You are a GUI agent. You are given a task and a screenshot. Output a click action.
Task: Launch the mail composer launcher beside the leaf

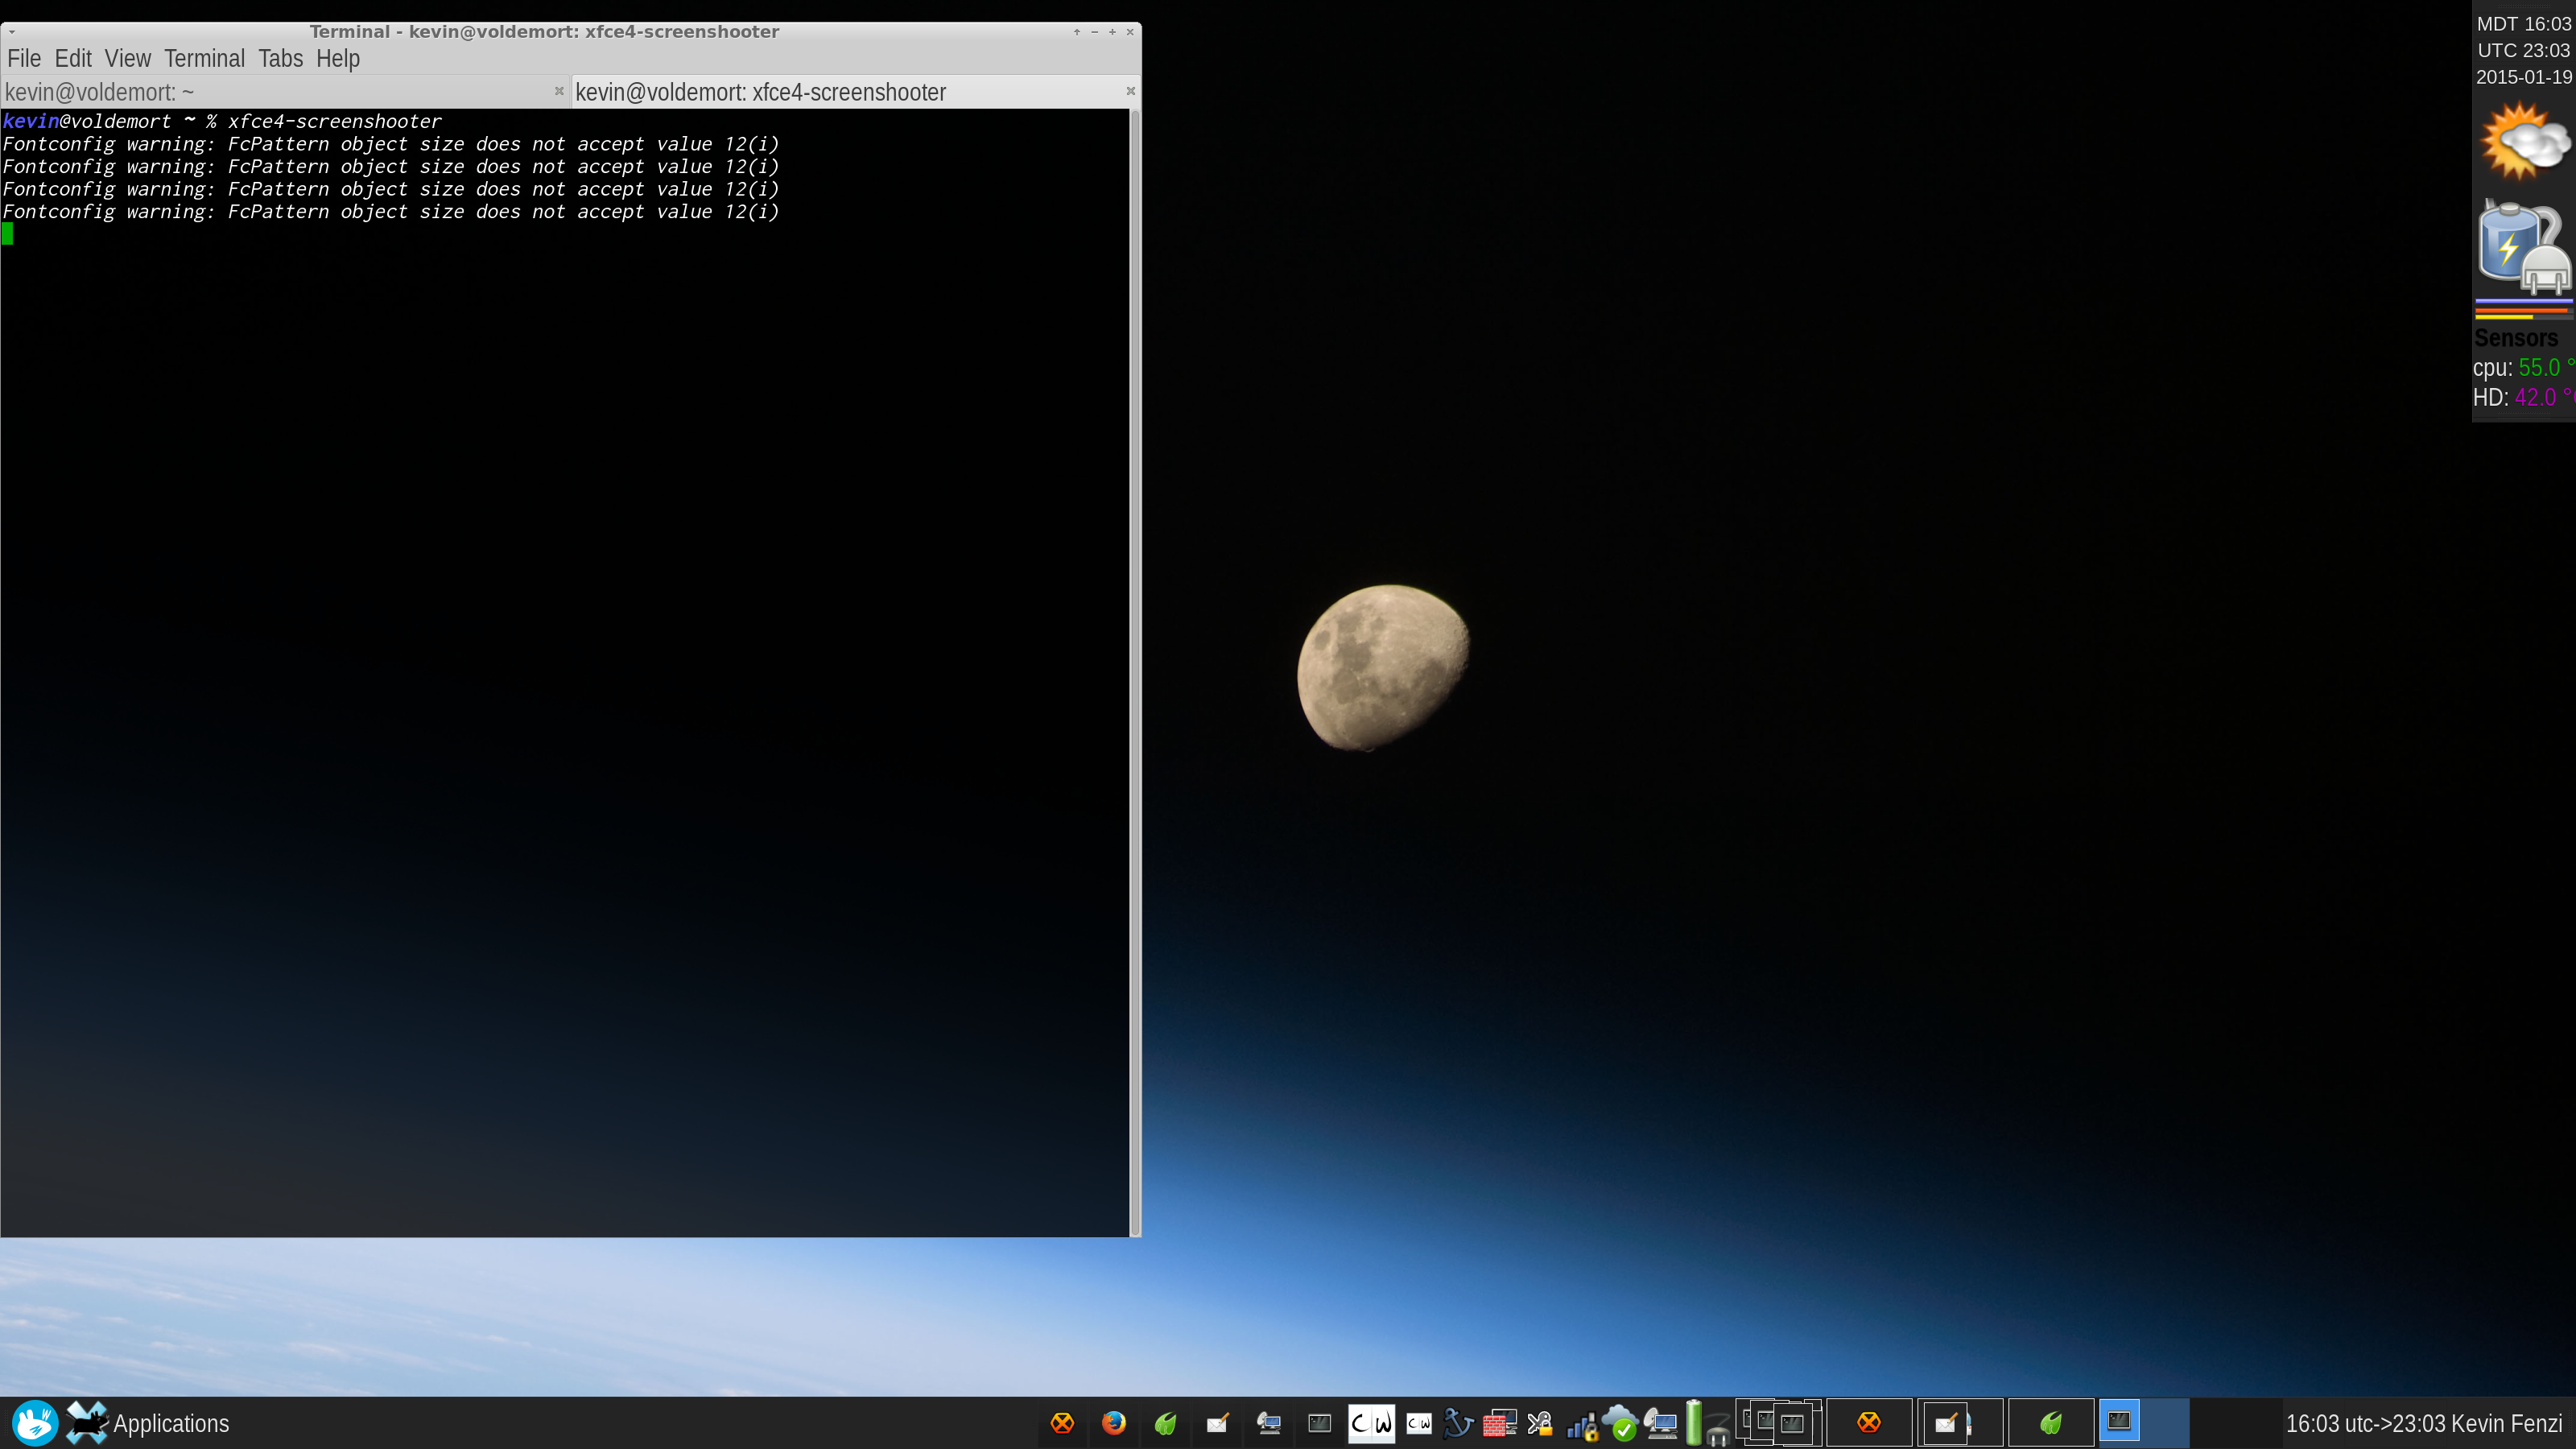point(1217,1422)
